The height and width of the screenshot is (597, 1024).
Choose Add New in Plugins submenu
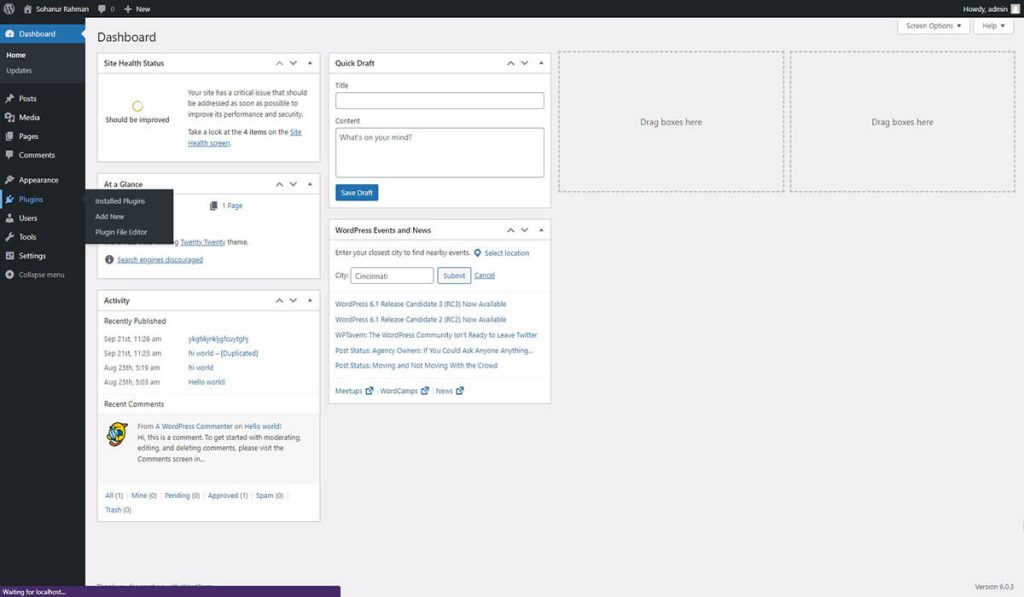110,217
